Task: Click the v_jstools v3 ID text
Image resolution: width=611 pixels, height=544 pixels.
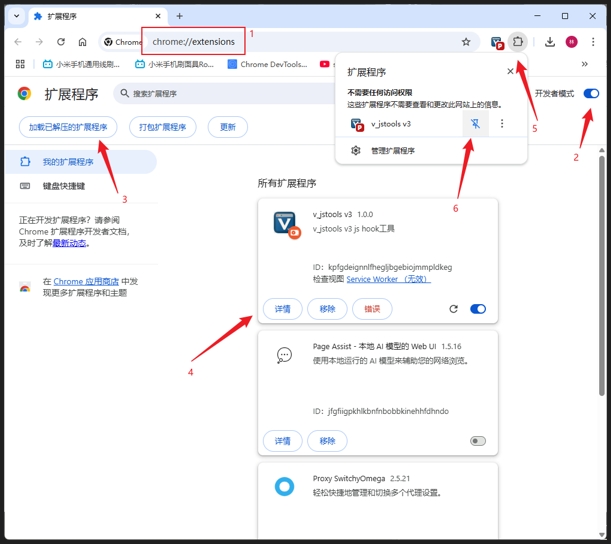Action: click(382, 267)
